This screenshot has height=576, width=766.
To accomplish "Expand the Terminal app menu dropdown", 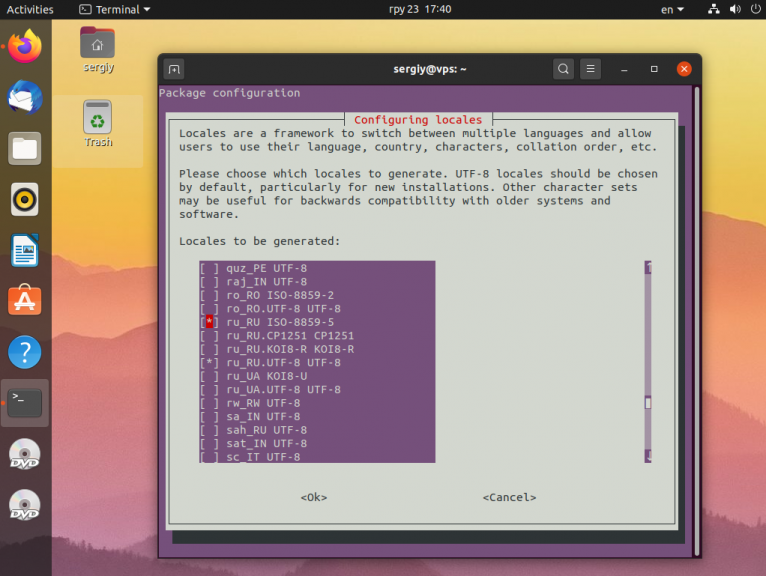I will (x=115, y=9).
